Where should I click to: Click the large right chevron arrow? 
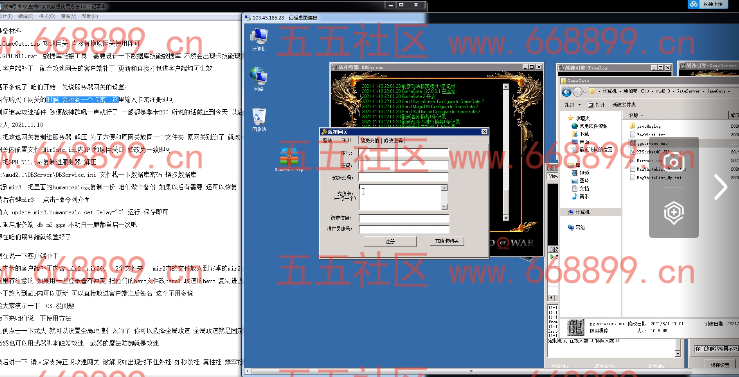tap(720, 187)
